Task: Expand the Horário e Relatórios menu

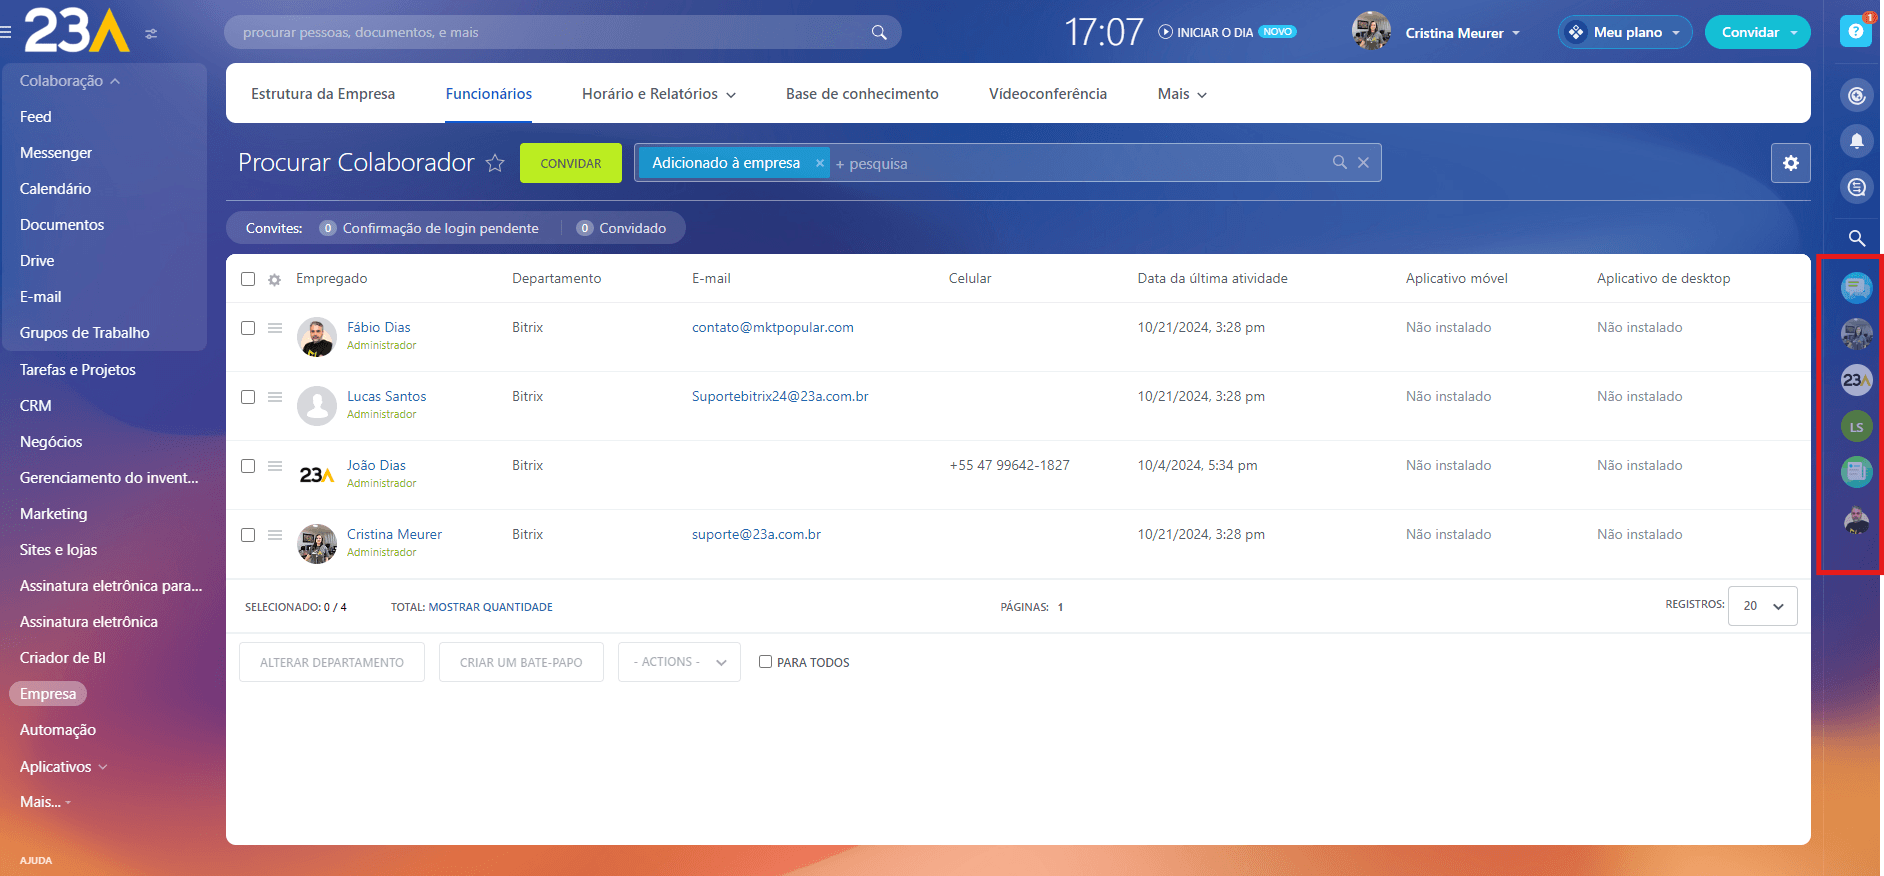Action: (658, 94)
